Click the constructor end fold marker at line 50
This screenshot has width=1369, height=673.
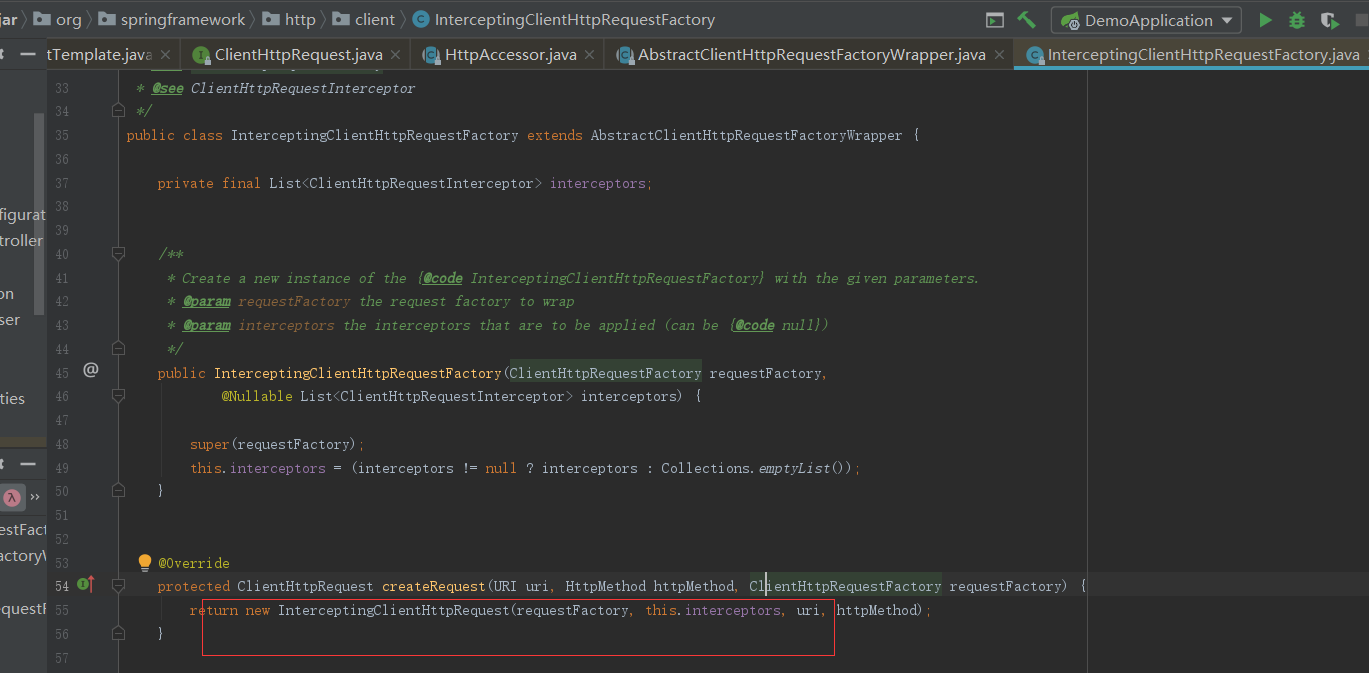click(x=118, y=491)
